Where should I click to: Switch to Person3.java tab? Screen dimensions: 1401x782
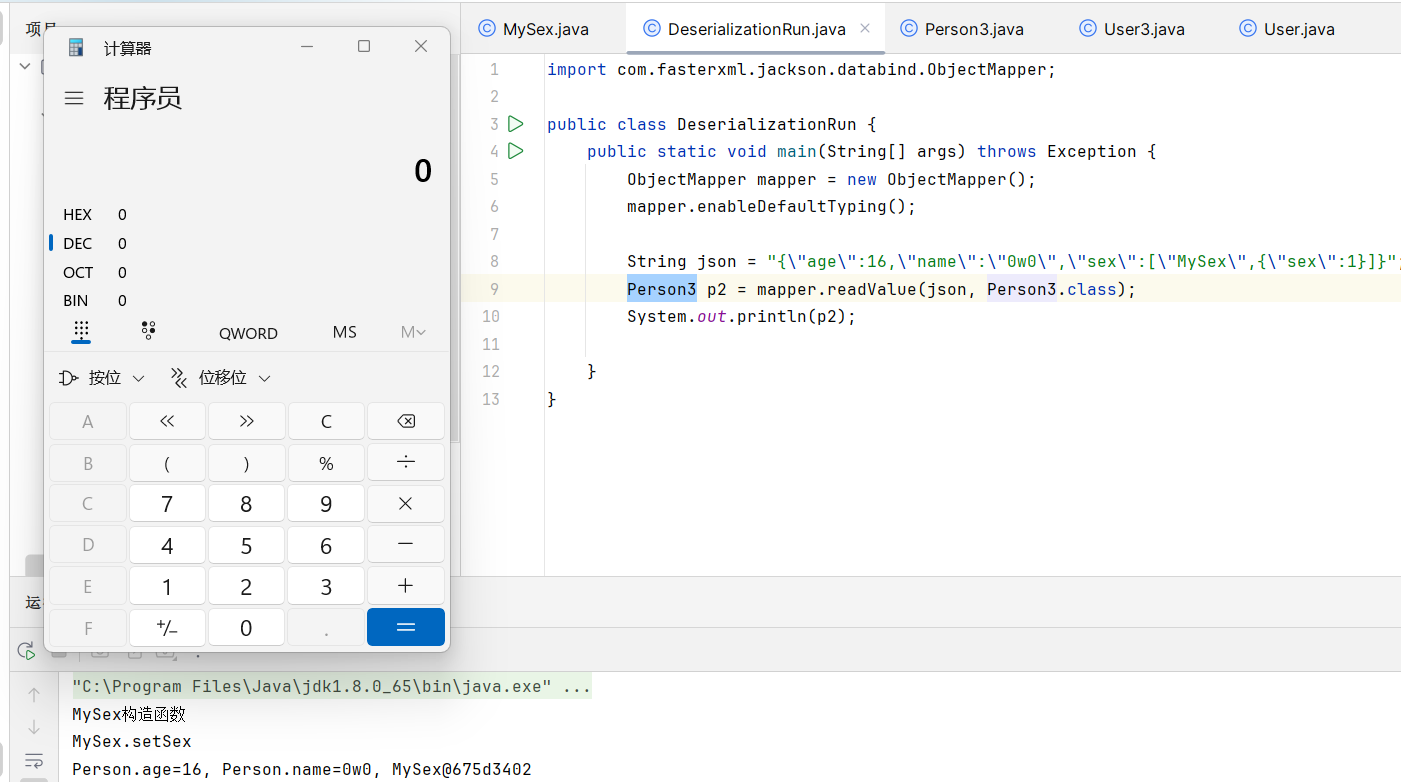pyautogui.click(x=961, y=28)
